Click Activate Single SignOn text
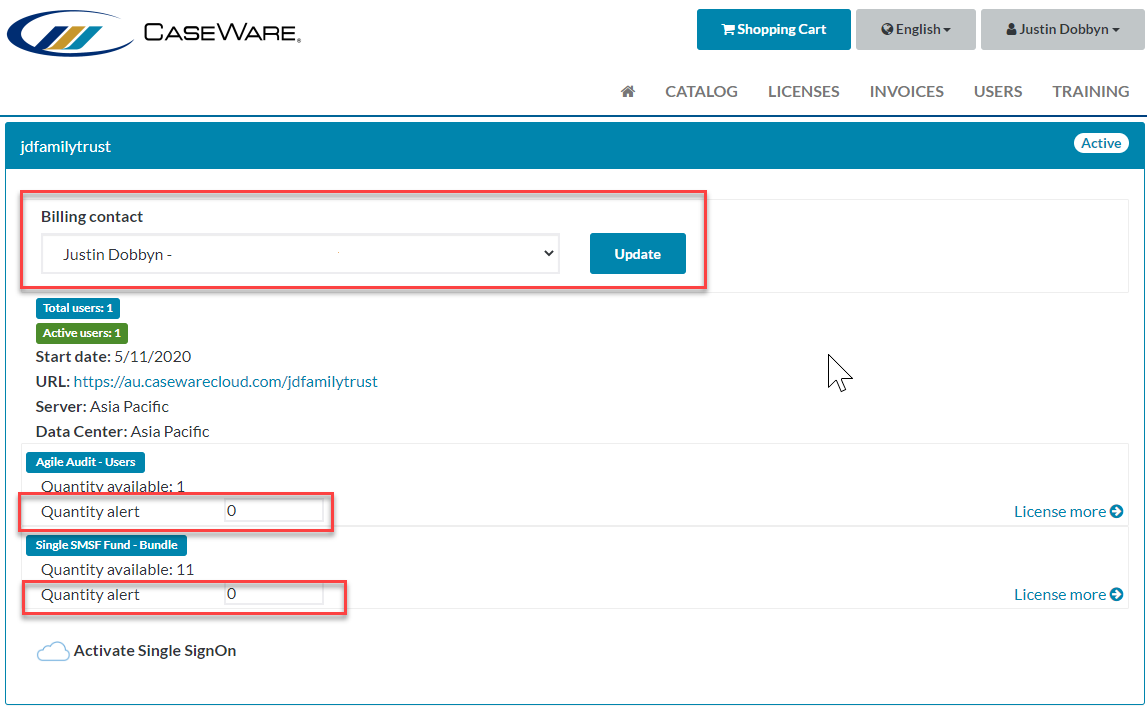Screen dimensions: 1147x710 point(155,651)
